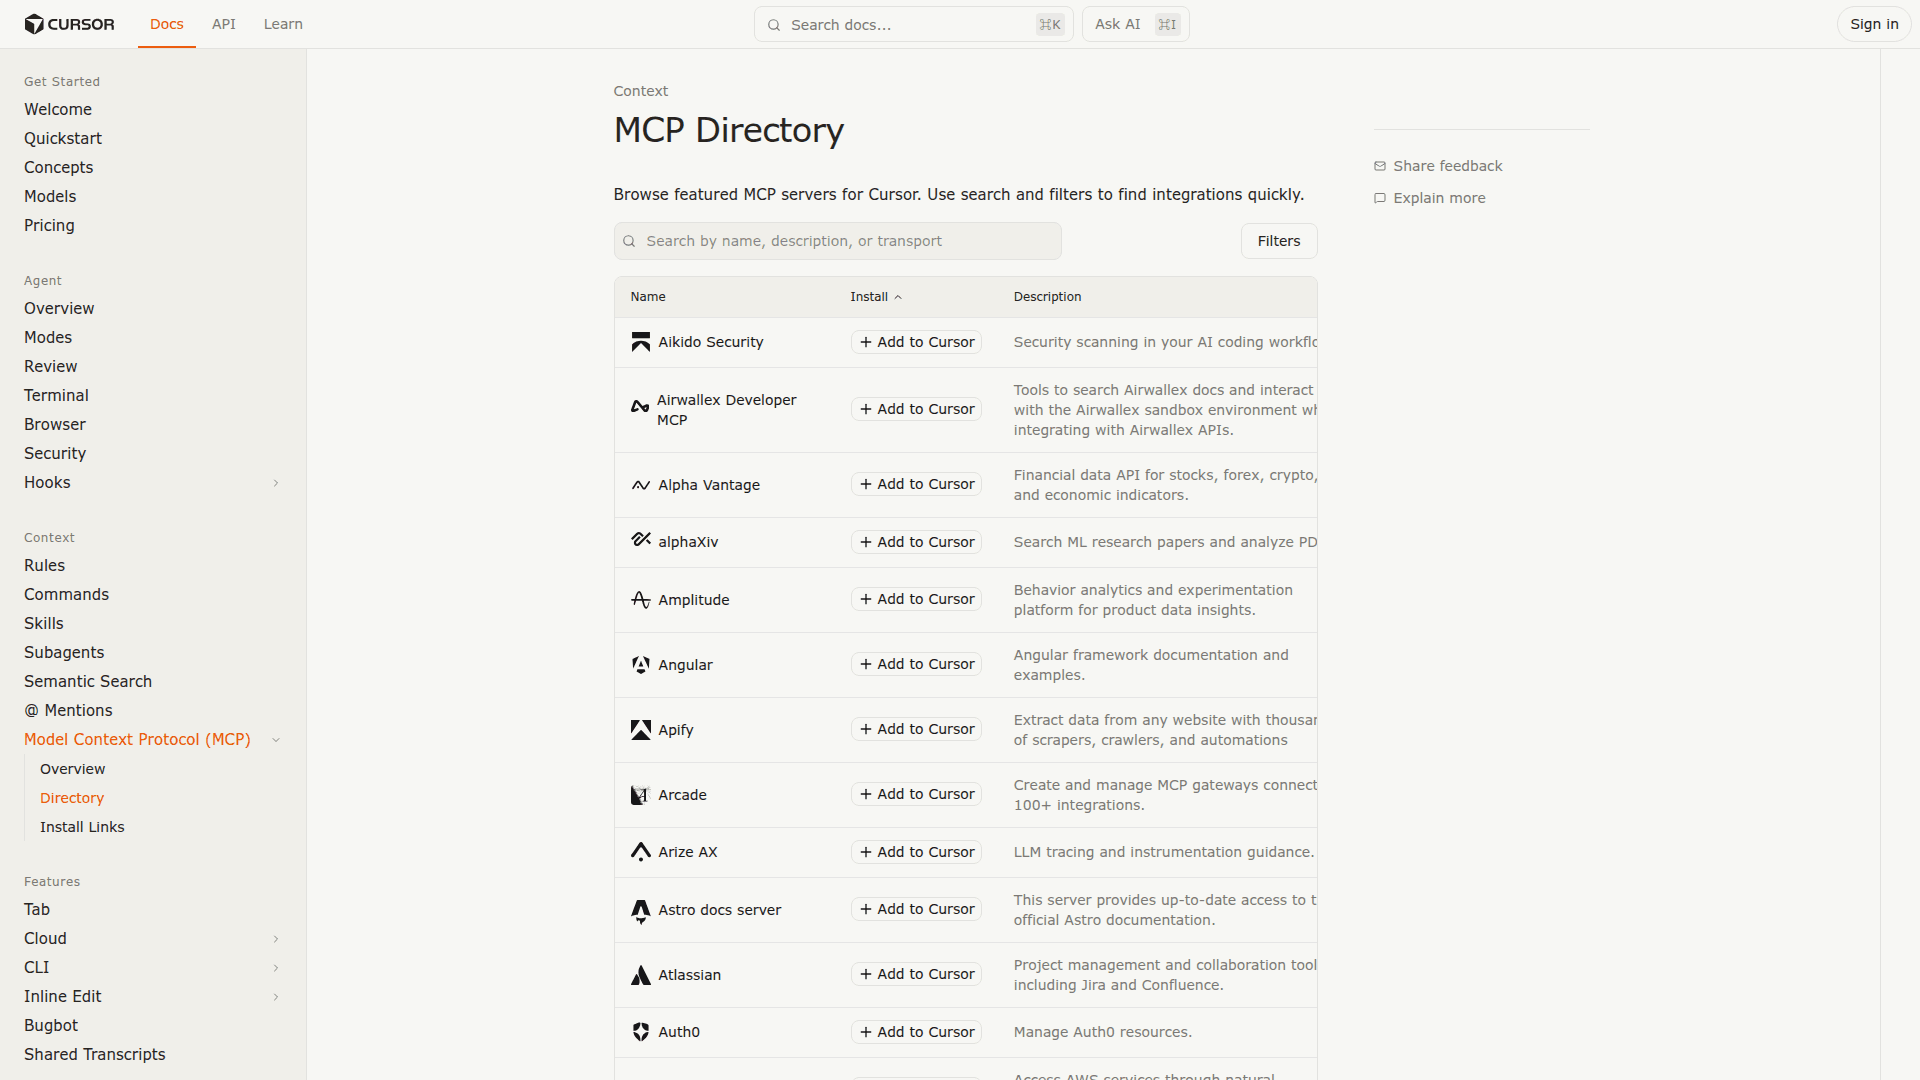Select the alphaXiv icon
The height and width of the screenshot is (1080, 1920).
tap(640, 541)
